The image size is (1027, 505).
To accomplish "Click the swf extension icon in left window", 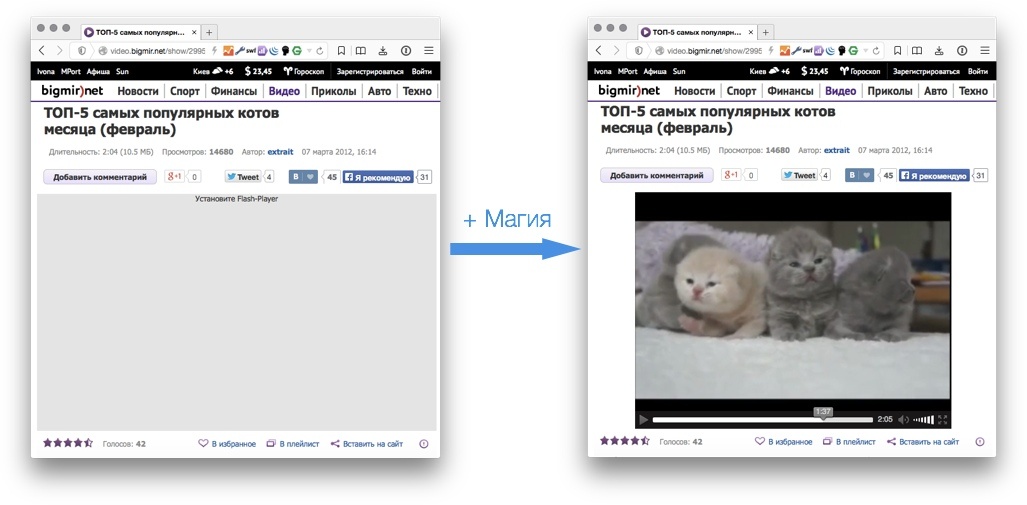I will (x=251, y=50).
